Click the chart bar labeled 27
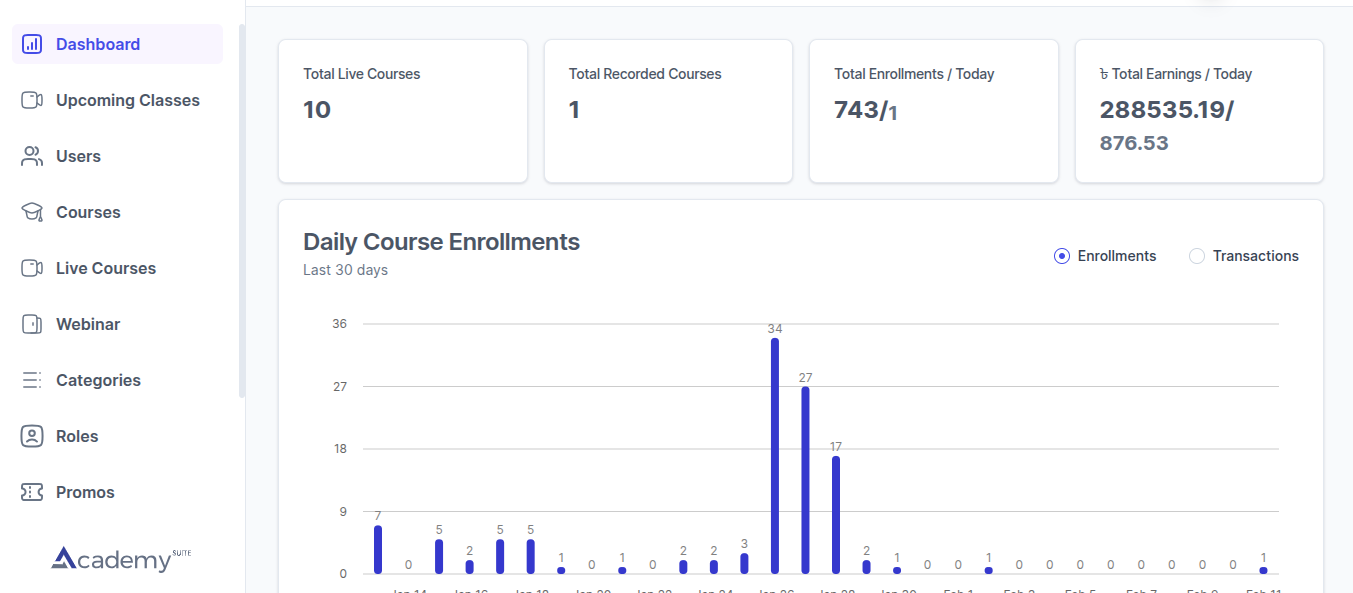Screen dimensions: 1353x593 pos(805,480)
